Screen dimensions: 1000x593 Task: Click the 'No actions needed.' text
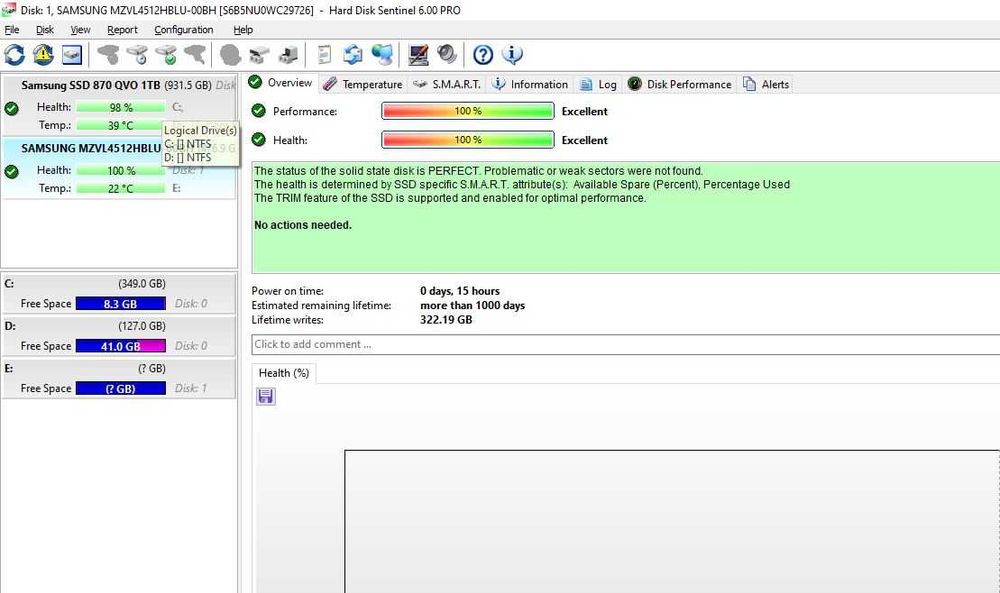303,225
